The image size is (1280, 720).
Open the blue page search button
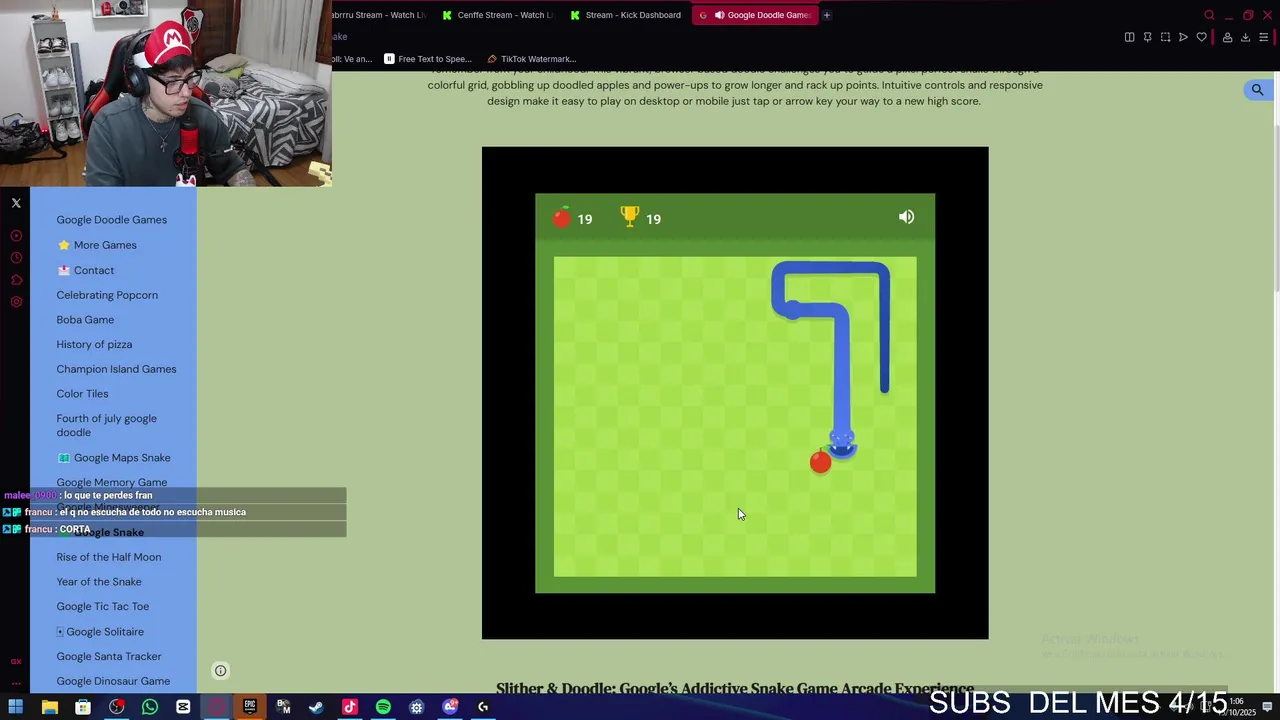(1257, 90)
